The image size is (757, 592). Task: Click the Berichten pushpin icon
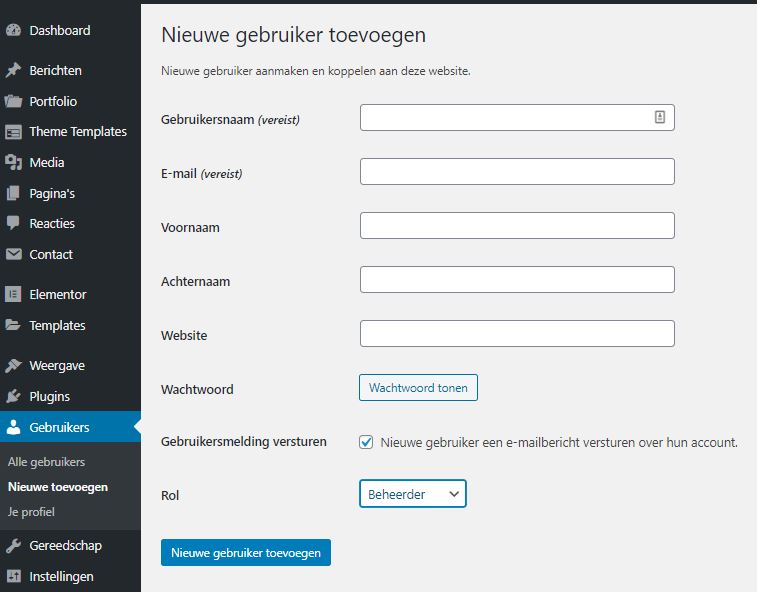tap(13, 71)
